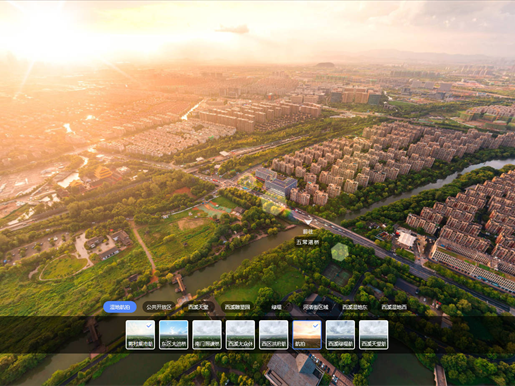Open the 西溪湿地东 category
This screenshot has height=386, width=515.
tap(355, 307)
